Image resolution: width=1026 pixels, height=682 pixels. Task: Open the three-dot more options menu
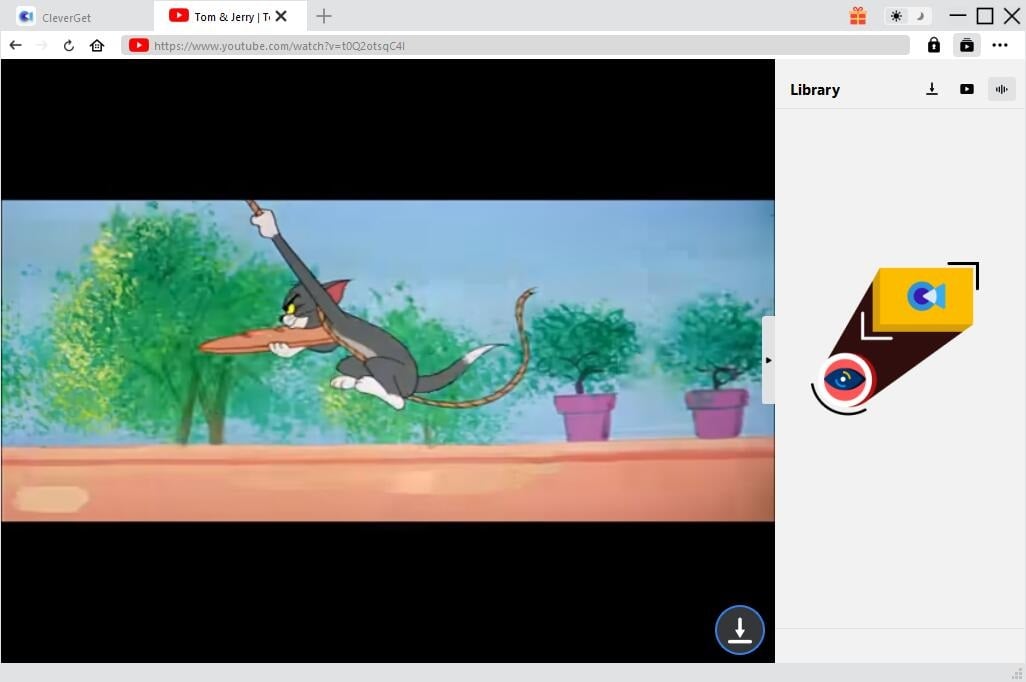(1000, 45)
